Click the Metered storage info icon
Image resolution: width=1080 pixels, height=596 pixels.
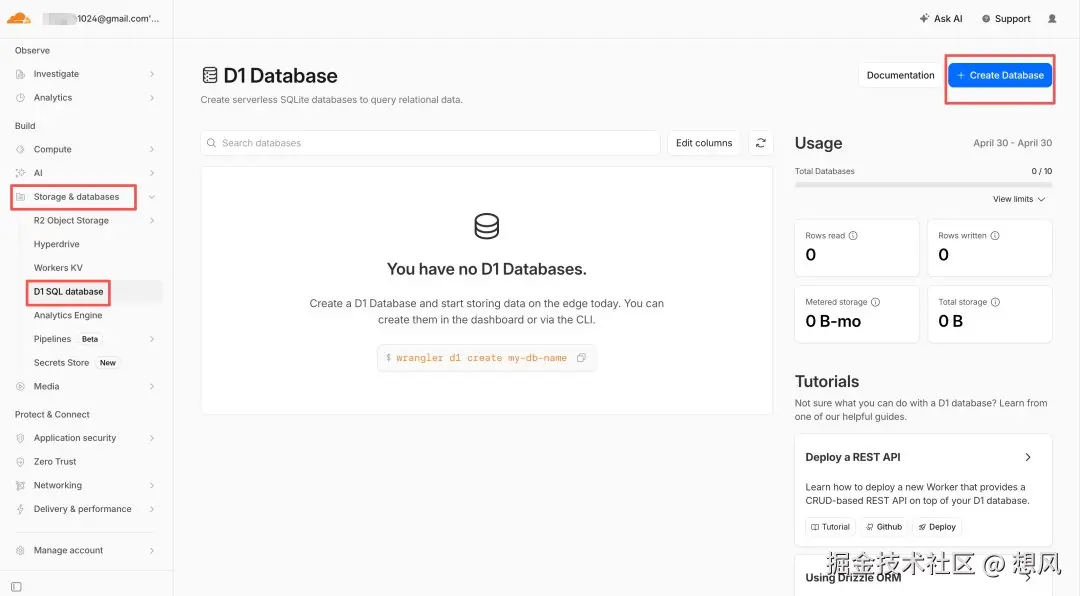point(875,302)
